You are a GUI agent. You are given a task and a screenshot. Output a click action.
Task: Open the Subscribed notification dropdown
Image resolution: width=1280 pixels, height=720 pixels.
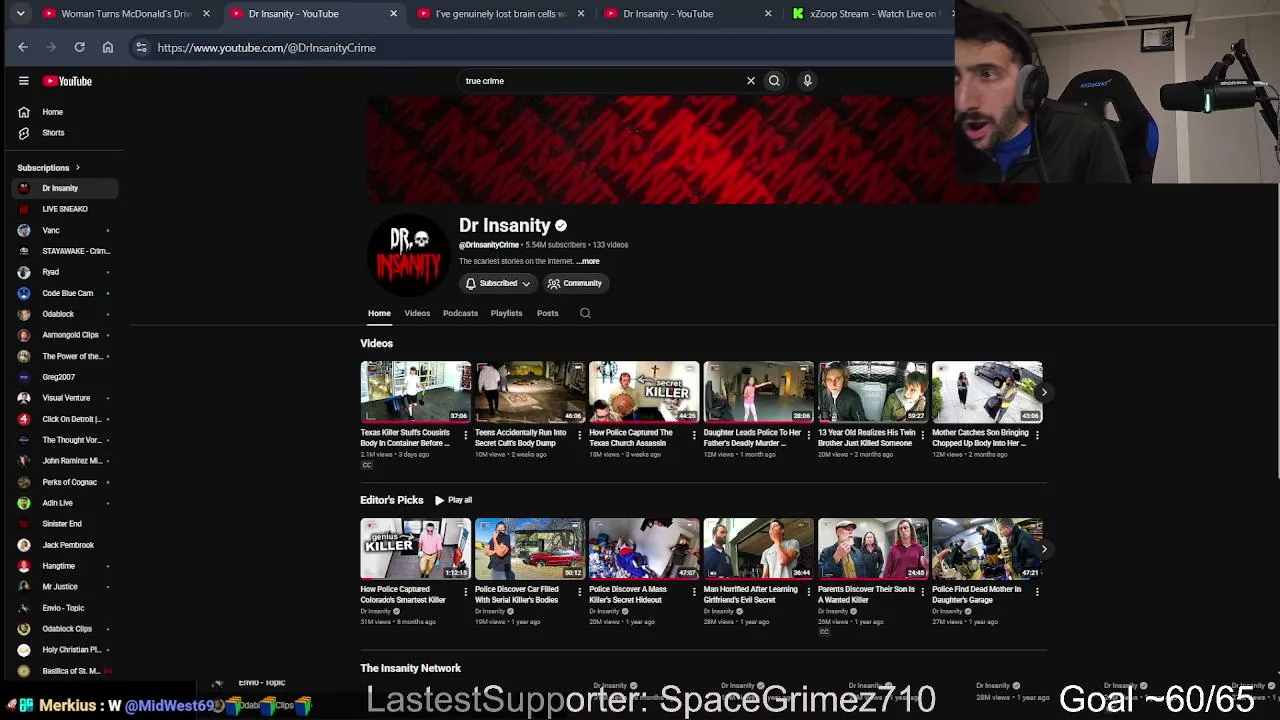point(497,283)
